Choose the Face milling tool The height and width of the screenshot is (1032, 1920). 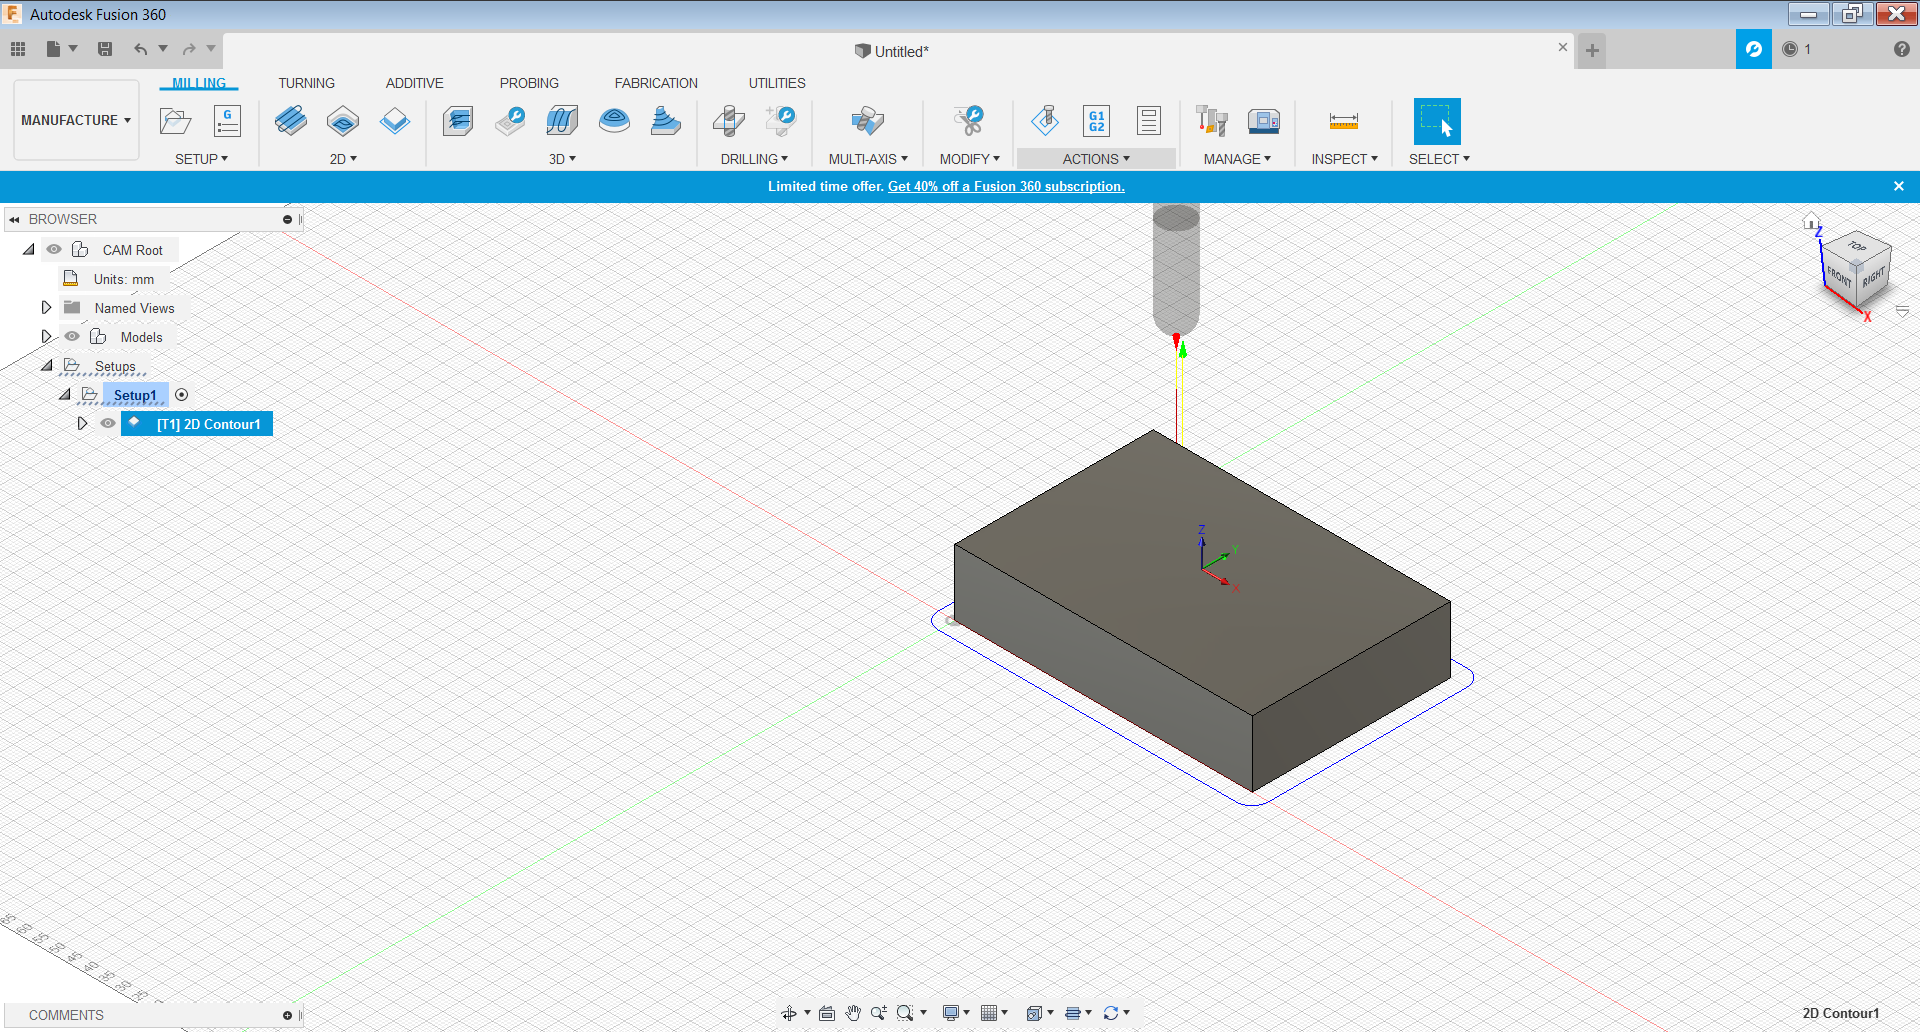click(395, 121)
